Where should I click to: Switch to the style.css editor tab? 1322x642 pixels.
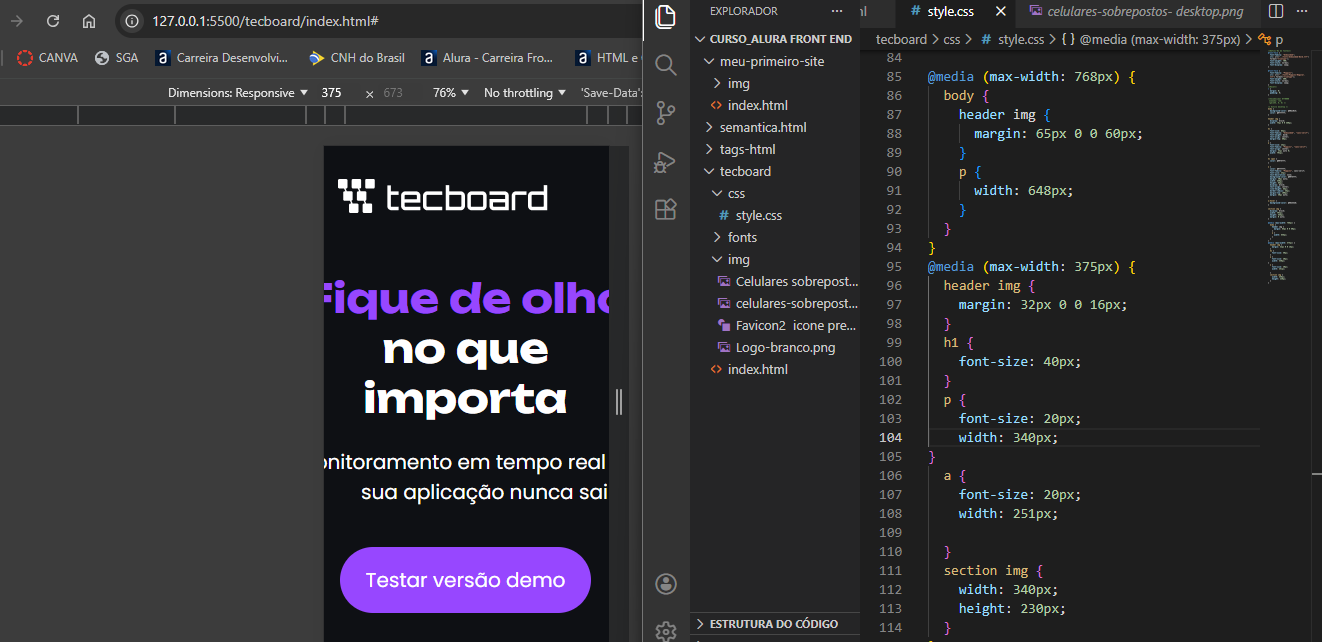coord(950,12)
